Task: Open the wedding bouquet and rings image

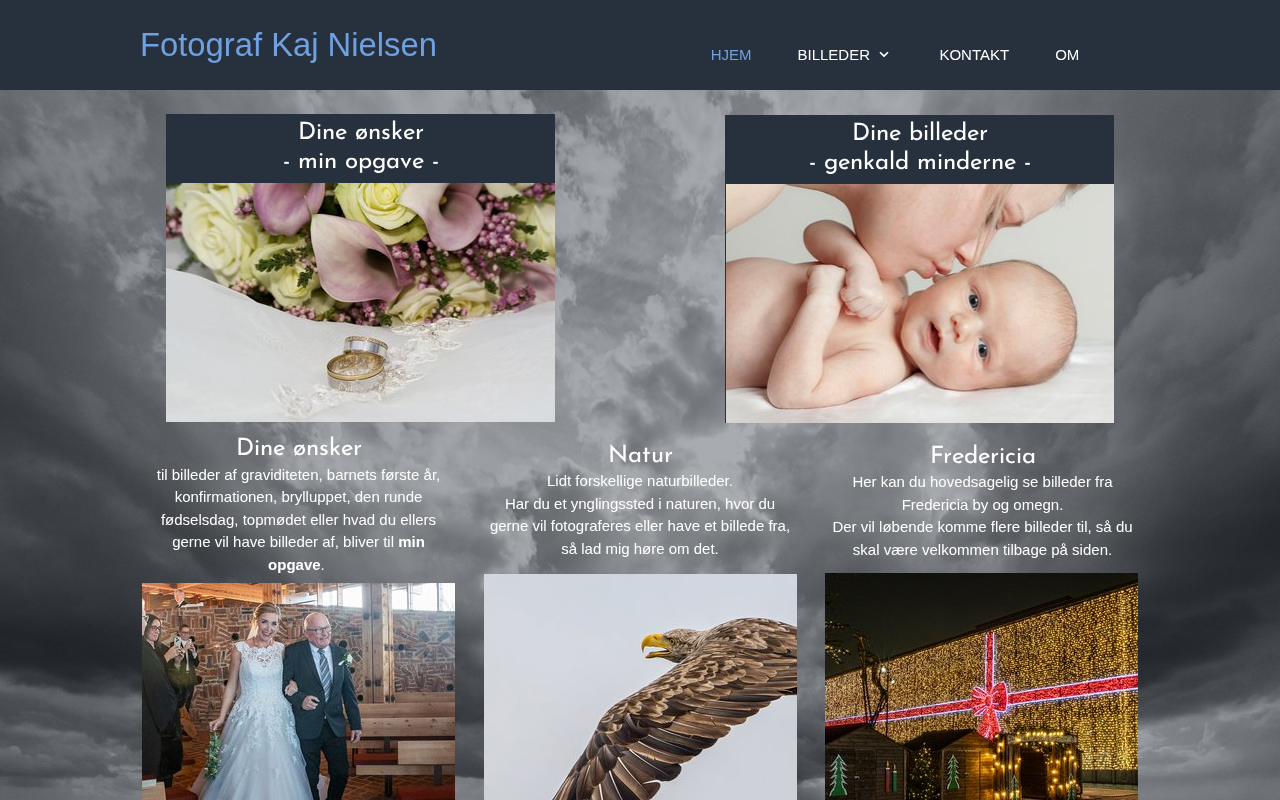Action: click(360, 302)
